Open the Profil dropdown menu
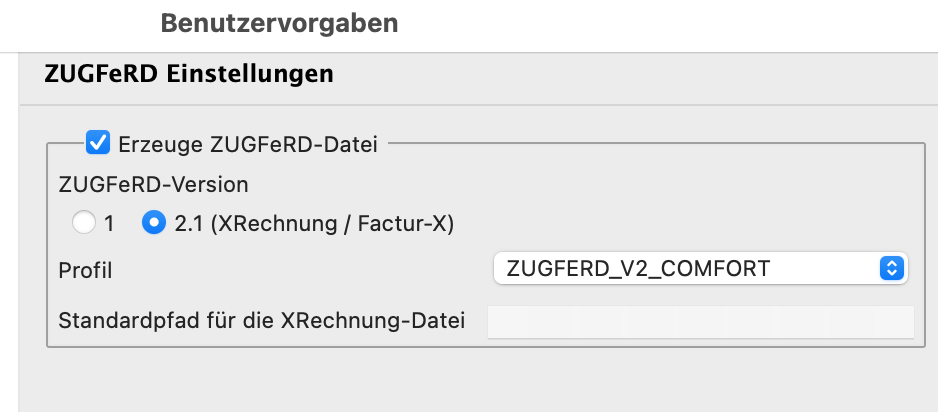The height and width of the screenshot is (412, 938). pos(701,268)
